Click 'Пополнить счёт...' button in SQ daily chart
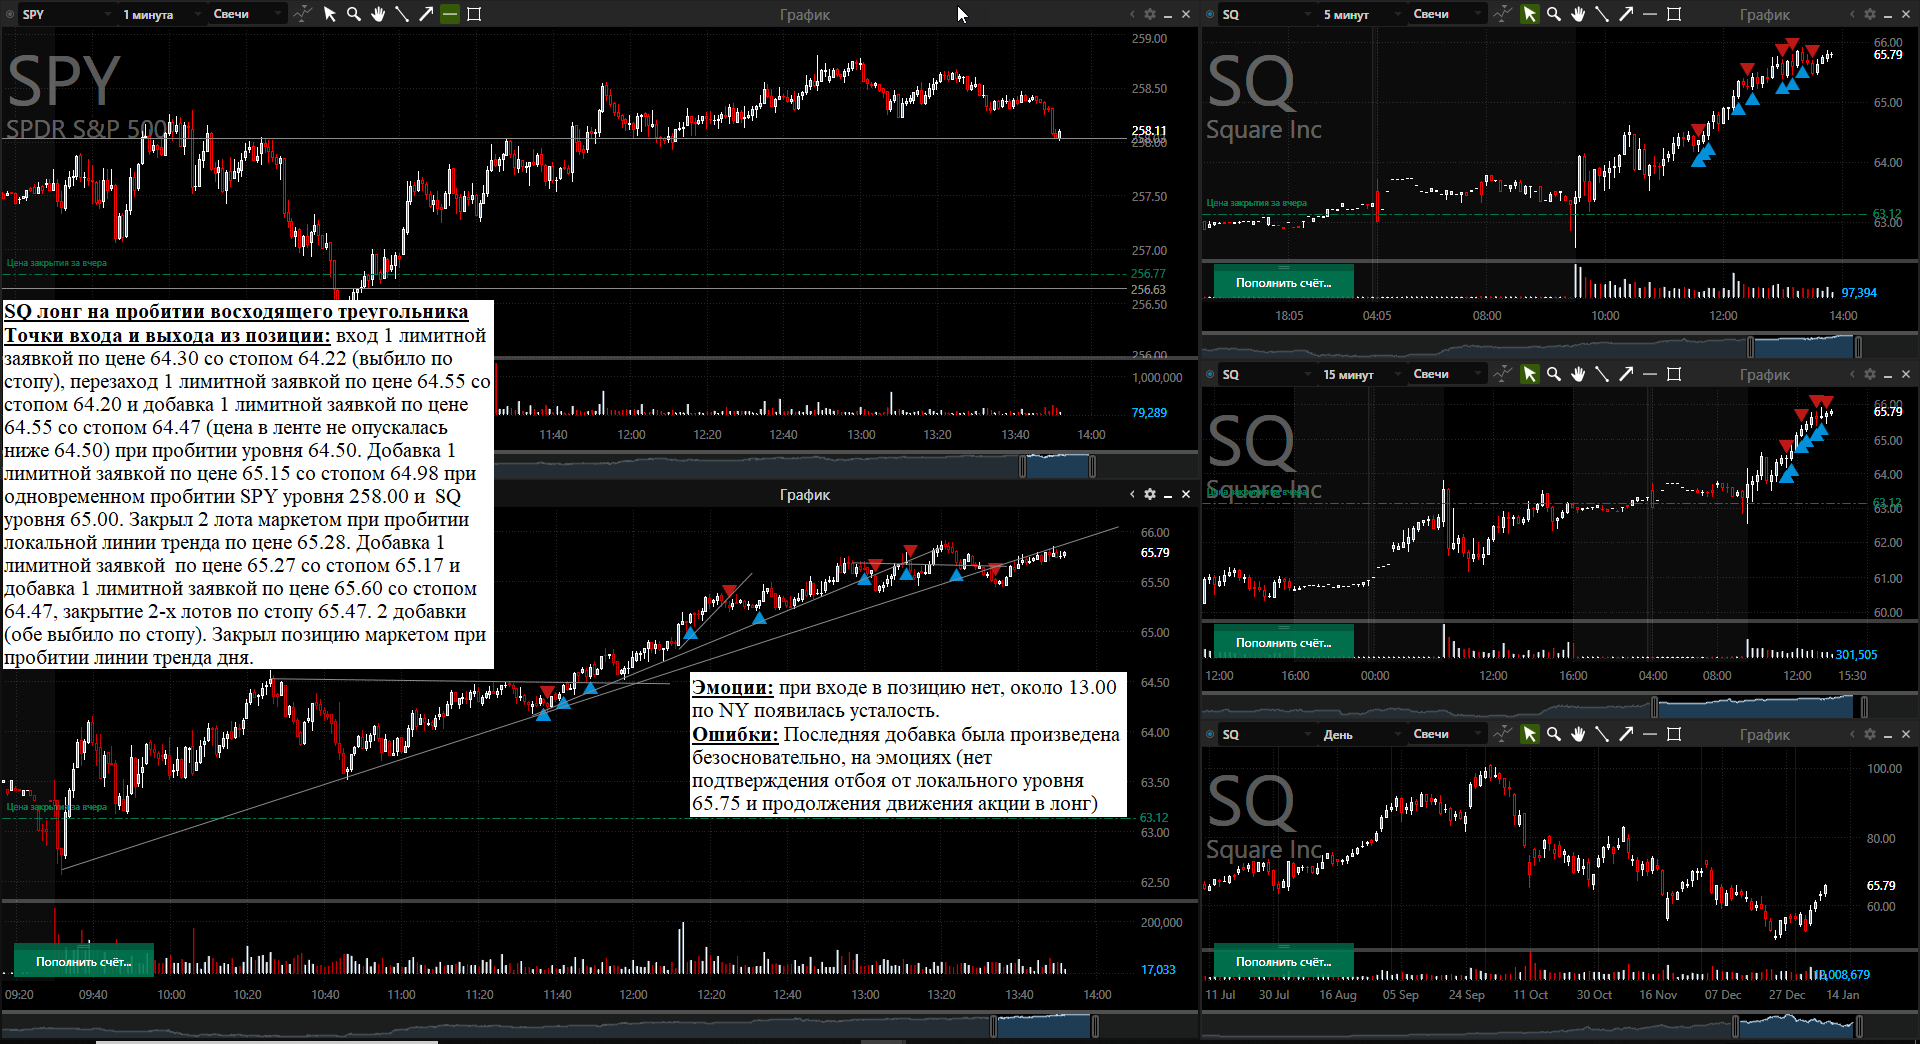Viewport: 1920px width, 1044px height. click(x=1283, y=961)
